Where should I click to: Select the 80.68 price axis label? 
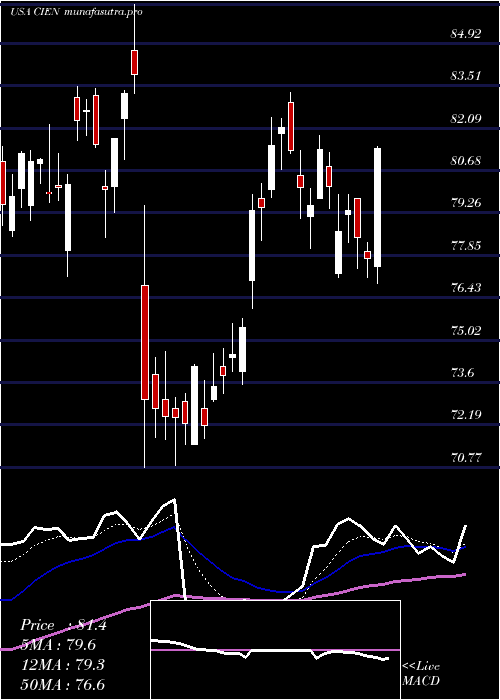(x=466, y=161)
